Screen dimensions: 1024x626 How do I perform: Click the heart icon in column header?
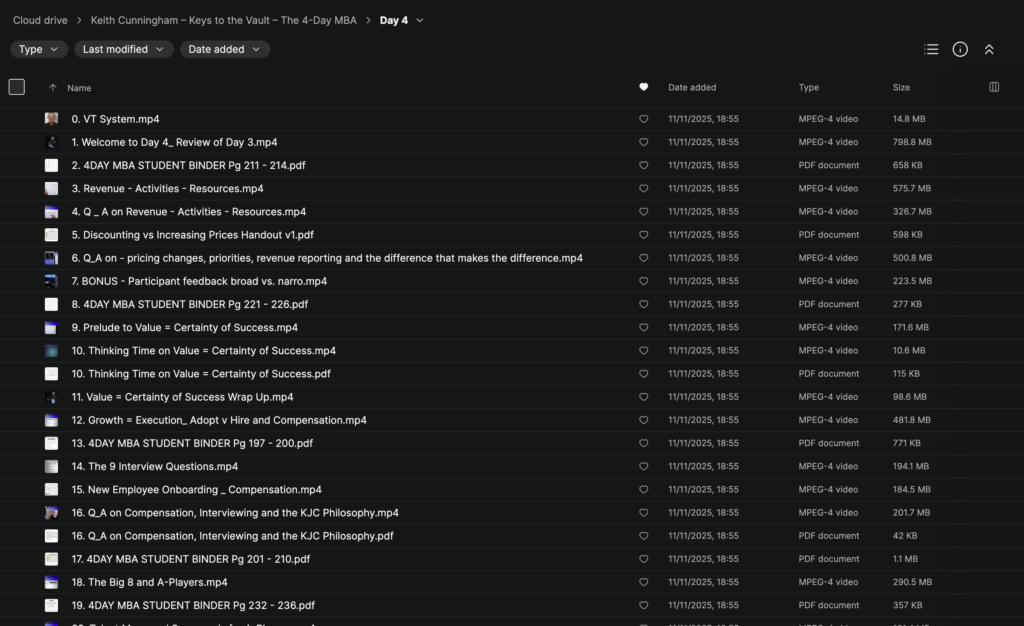[x=643, y=87]
